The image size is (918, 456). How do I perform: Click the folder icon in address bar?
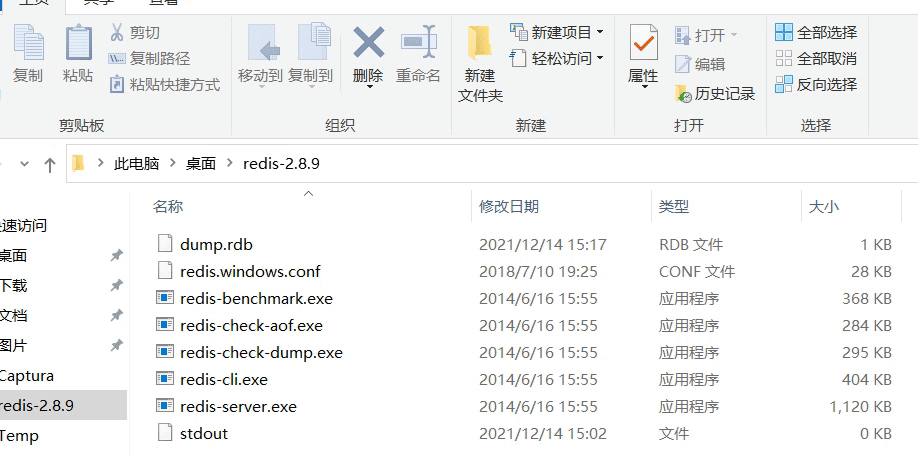(x=78, y=163)
